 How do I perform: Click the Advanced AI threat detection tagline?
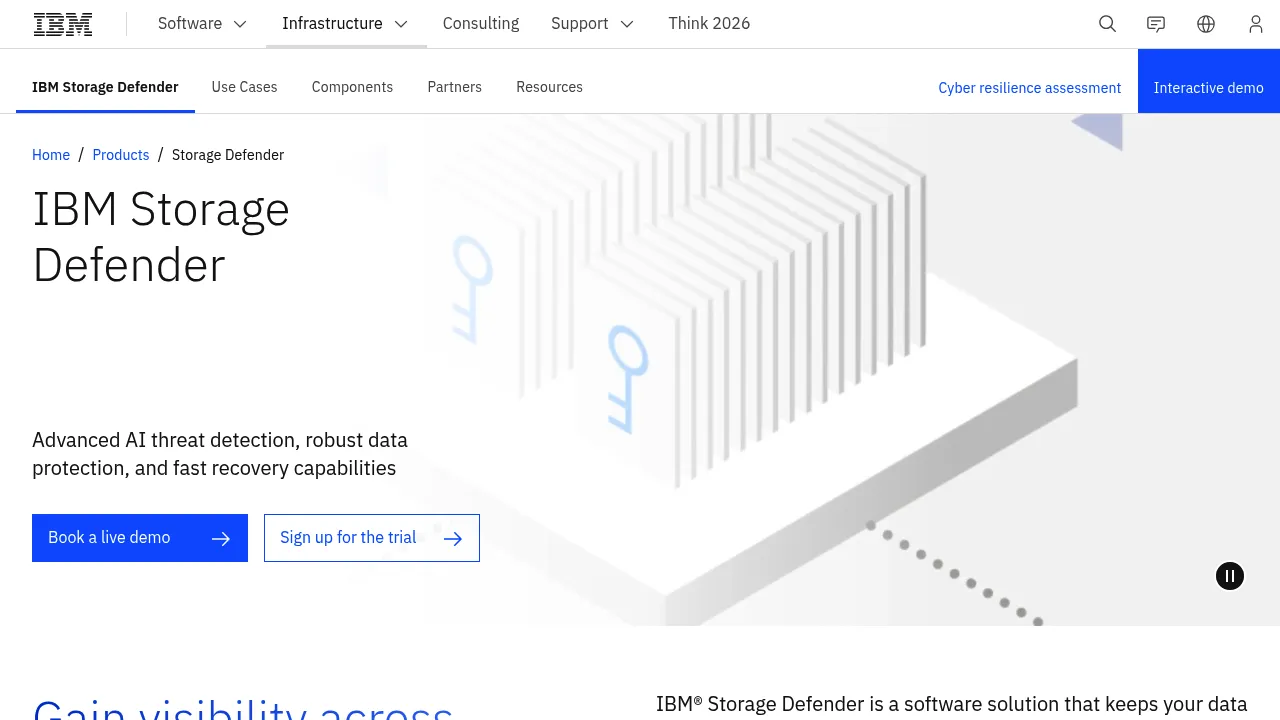tap(220, 454)
